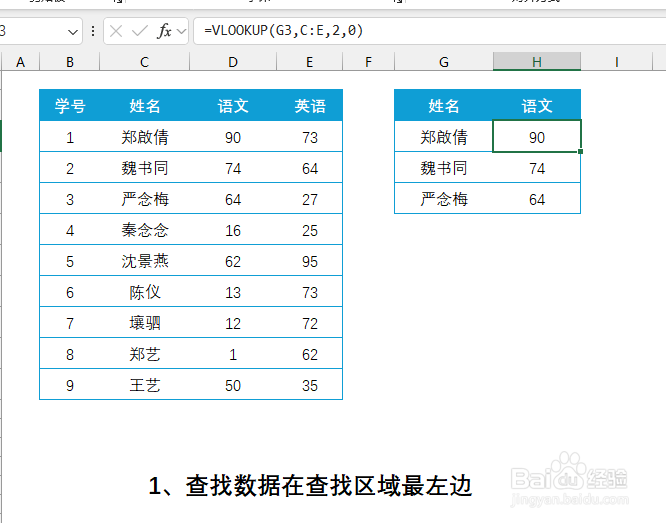Click the vertical dots handle beside Name Box
The image size is (666, 523).
click(x=93, y=31)
